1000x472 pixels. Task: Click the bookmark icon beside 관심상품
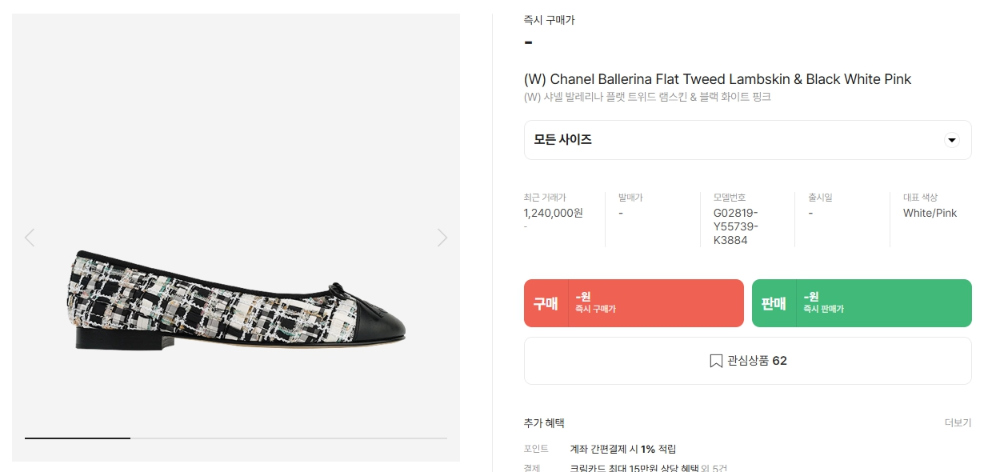pos(716,361)
